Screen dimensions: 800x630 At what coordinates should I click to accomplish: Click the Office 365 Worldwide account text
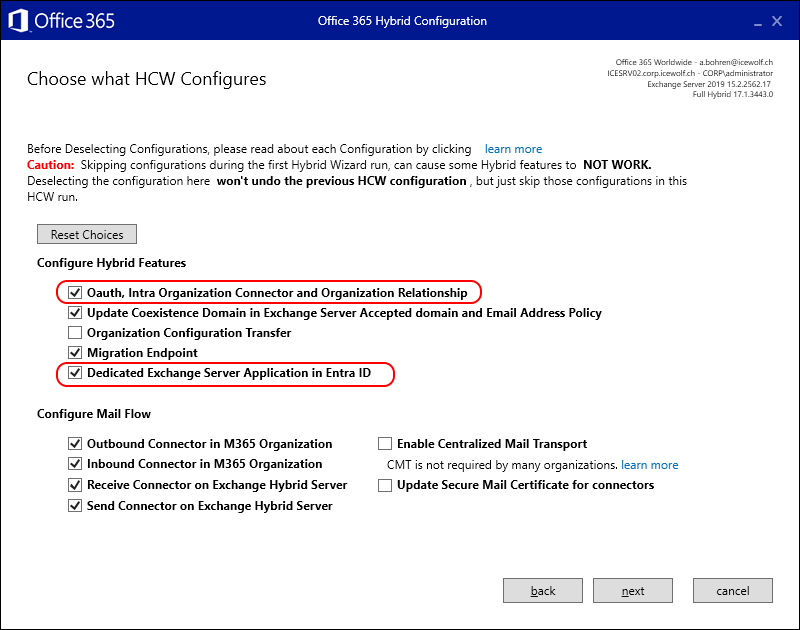(x=694, y=62)
